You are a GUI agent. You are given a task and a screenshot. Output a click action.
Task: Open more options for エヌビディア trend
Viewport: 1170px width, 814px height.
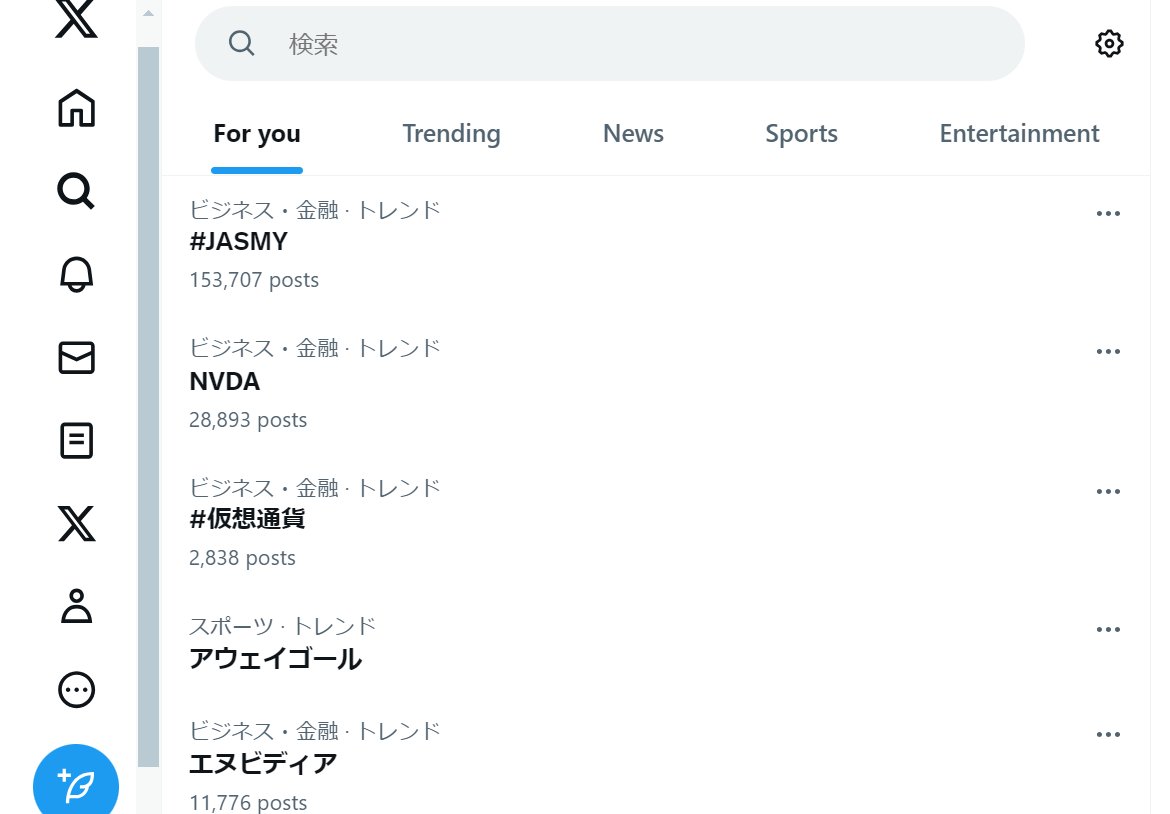point(1108,735)
